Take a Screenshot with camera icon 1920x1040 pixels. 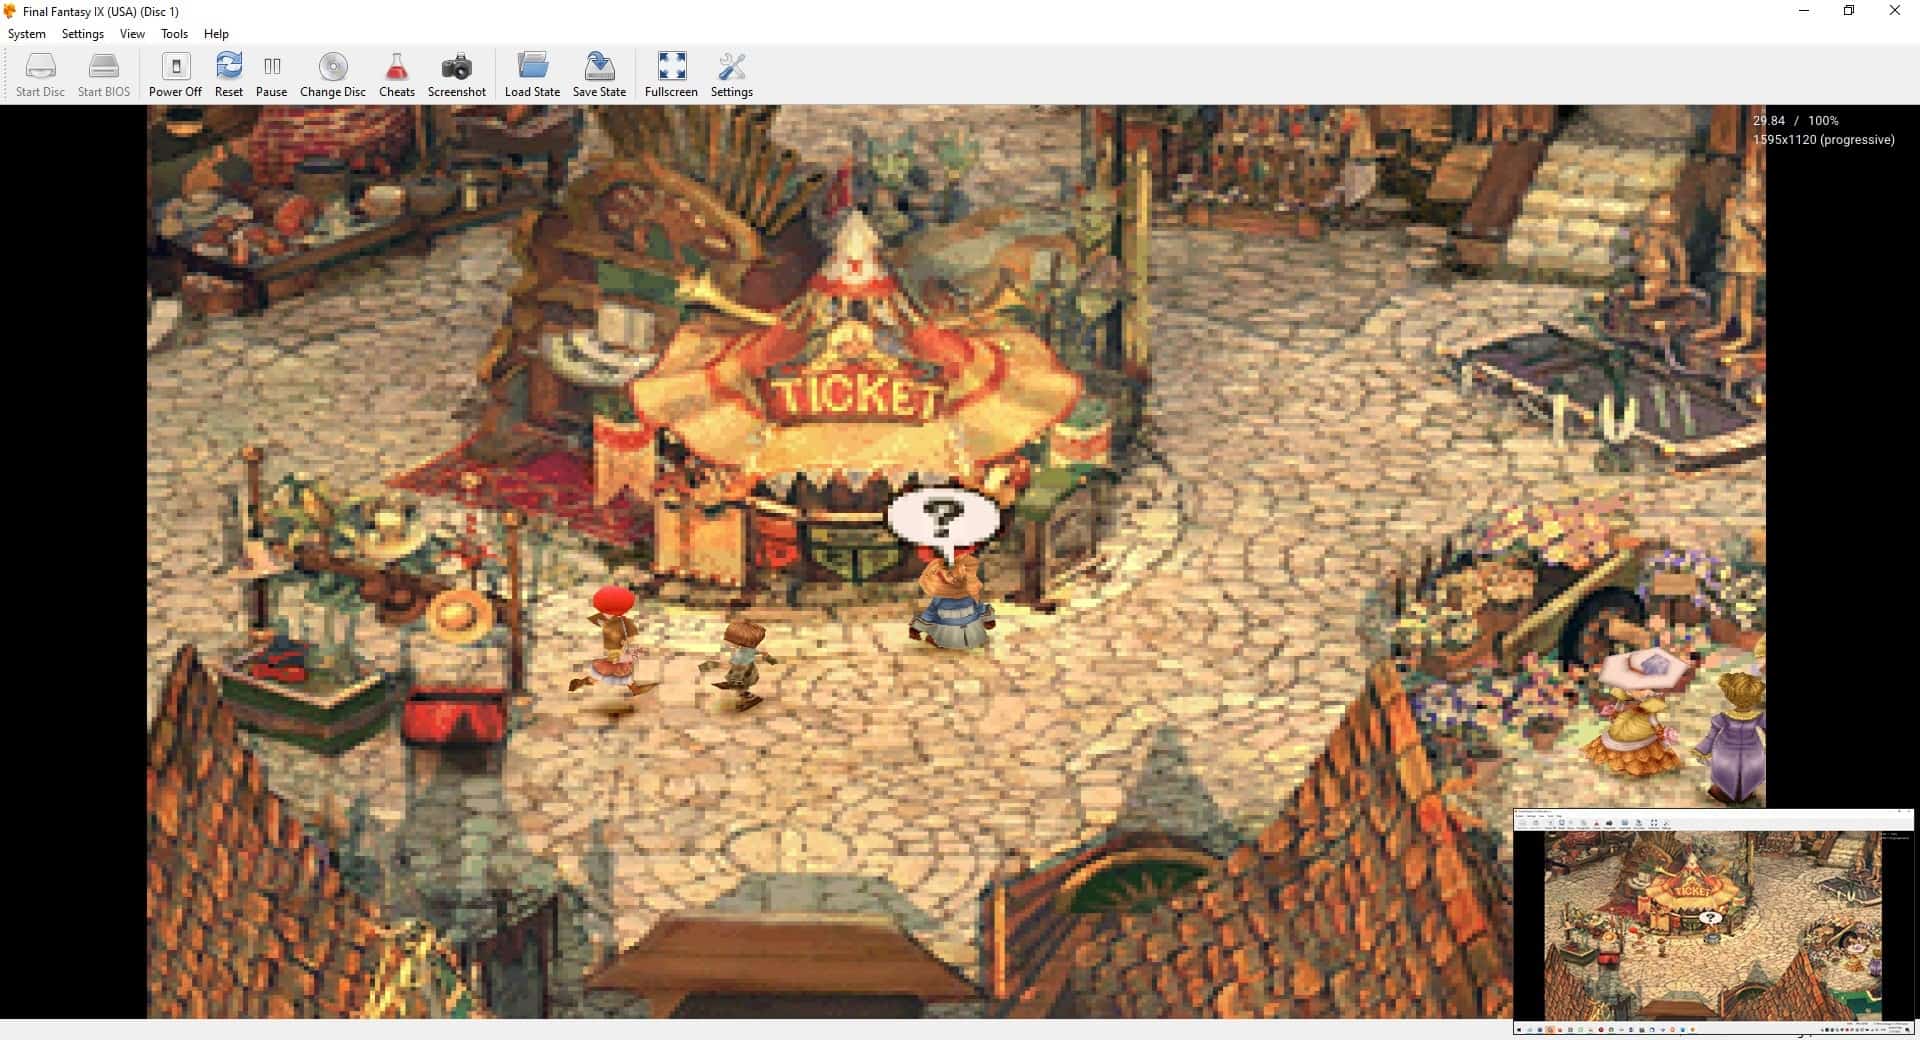[457, 75]
